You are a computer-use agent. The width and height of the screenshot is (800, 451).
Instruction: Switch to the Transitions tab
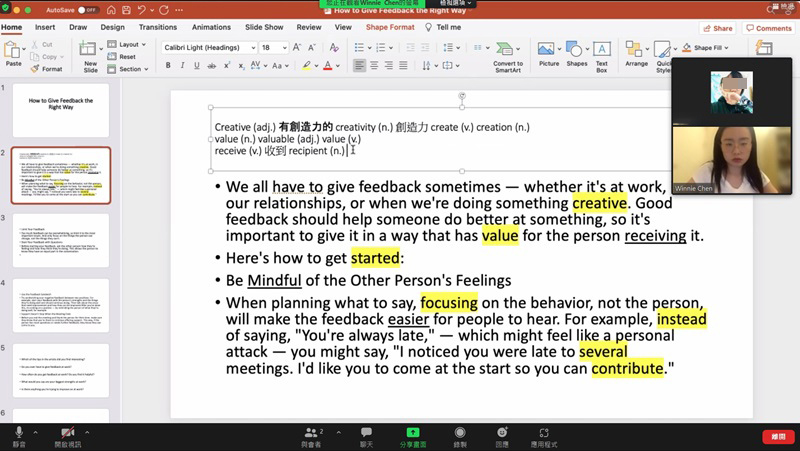click(x=158, y=27)
